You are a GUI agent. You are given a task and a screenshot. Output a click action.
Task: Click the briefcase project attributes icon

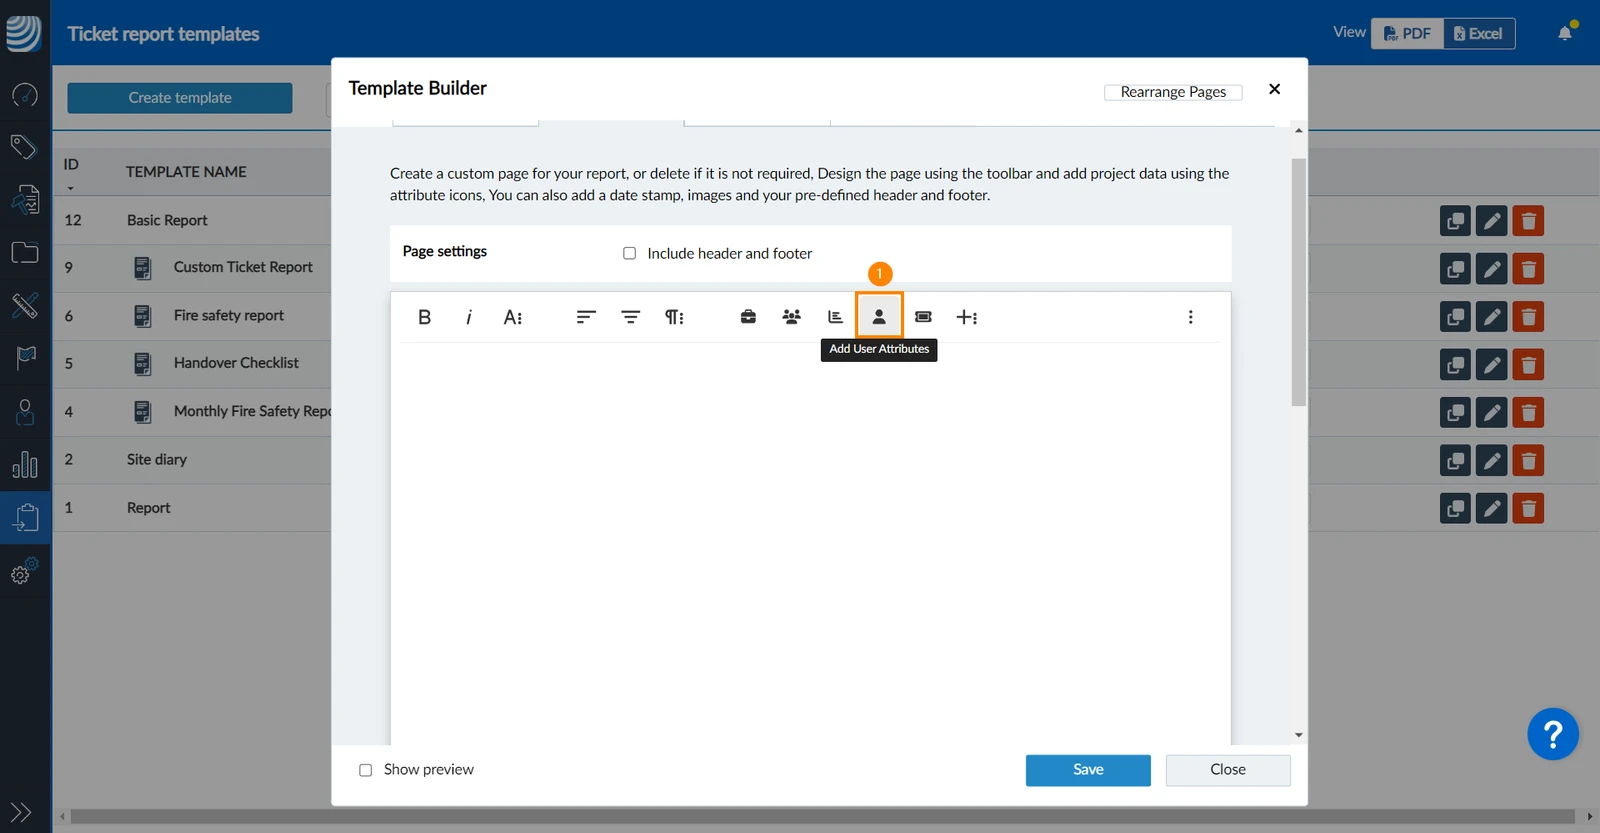coord(748,317)
